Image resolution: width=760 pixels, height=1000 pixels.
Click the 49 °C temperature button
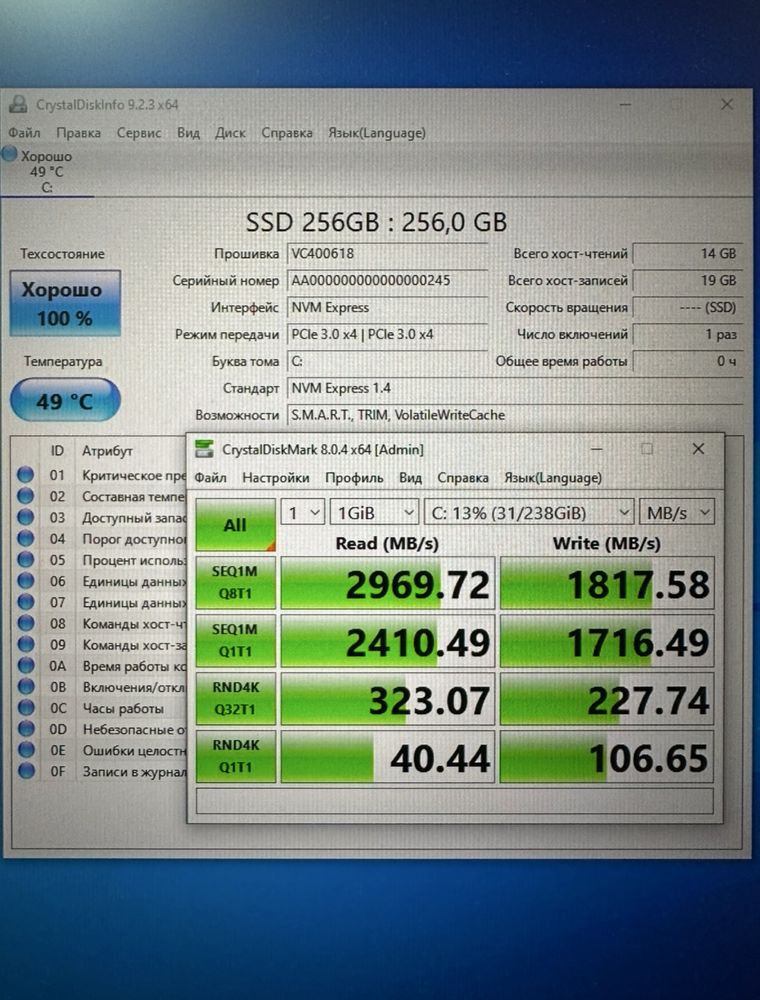[65, 401]
